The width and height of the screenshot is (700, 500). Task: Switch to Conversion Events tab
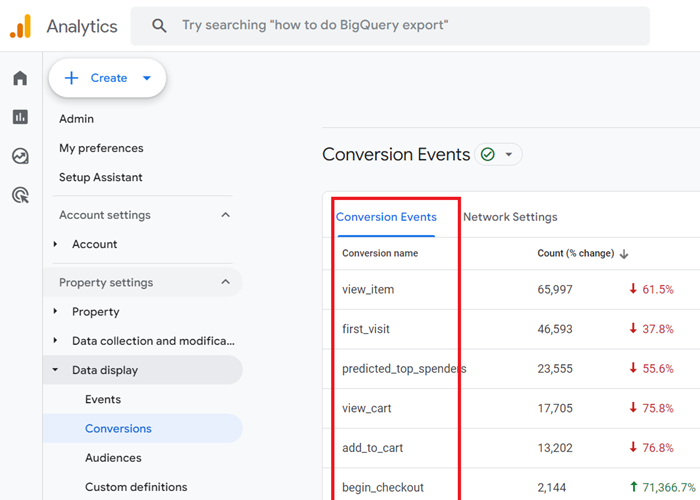pos(386,217)
